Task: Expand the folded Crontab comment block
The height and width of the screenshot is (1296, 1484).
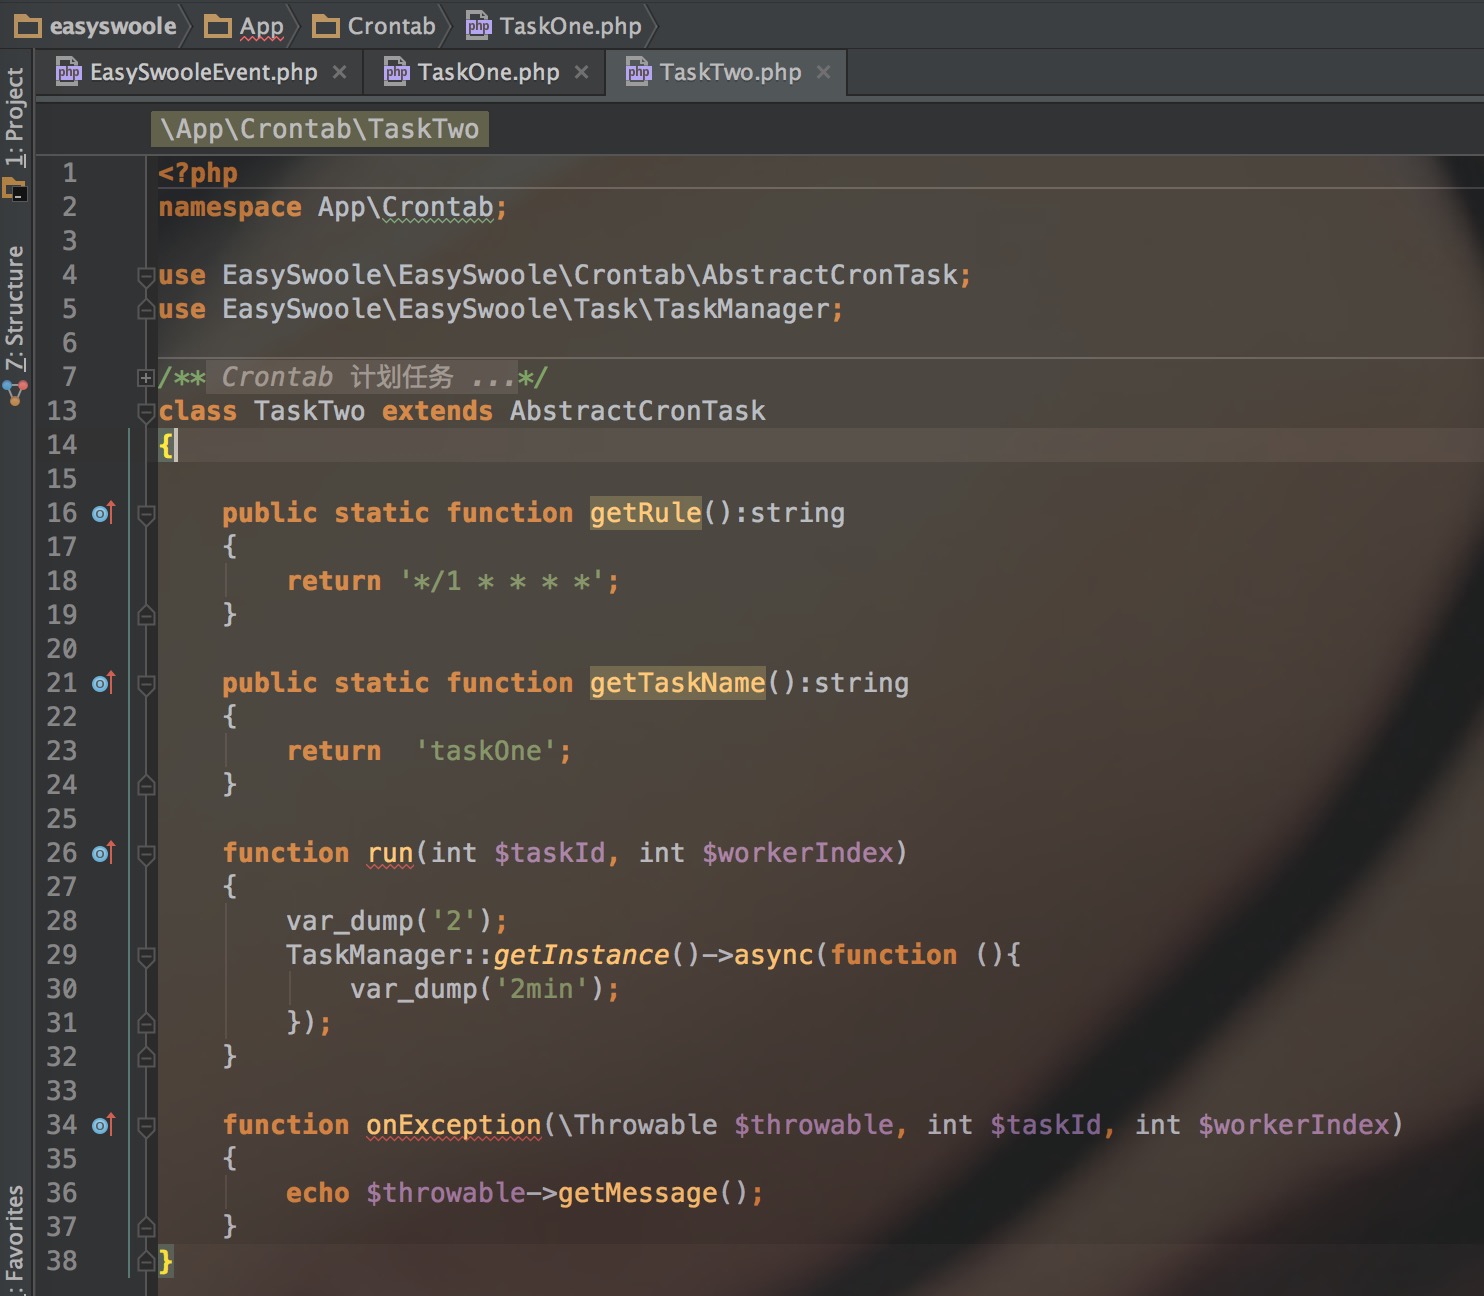Action: tap(146, 378)
